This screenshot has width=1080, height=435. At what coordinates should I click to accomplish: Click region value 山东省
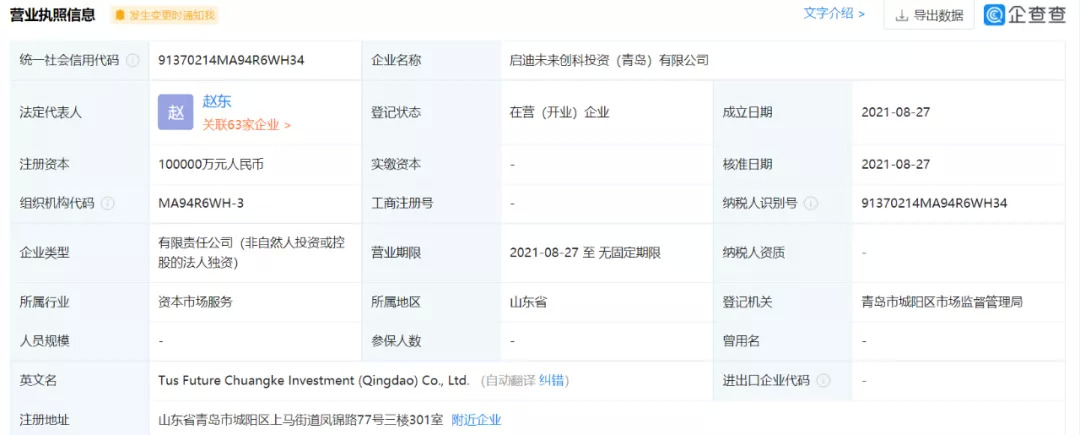click(528, 301)
